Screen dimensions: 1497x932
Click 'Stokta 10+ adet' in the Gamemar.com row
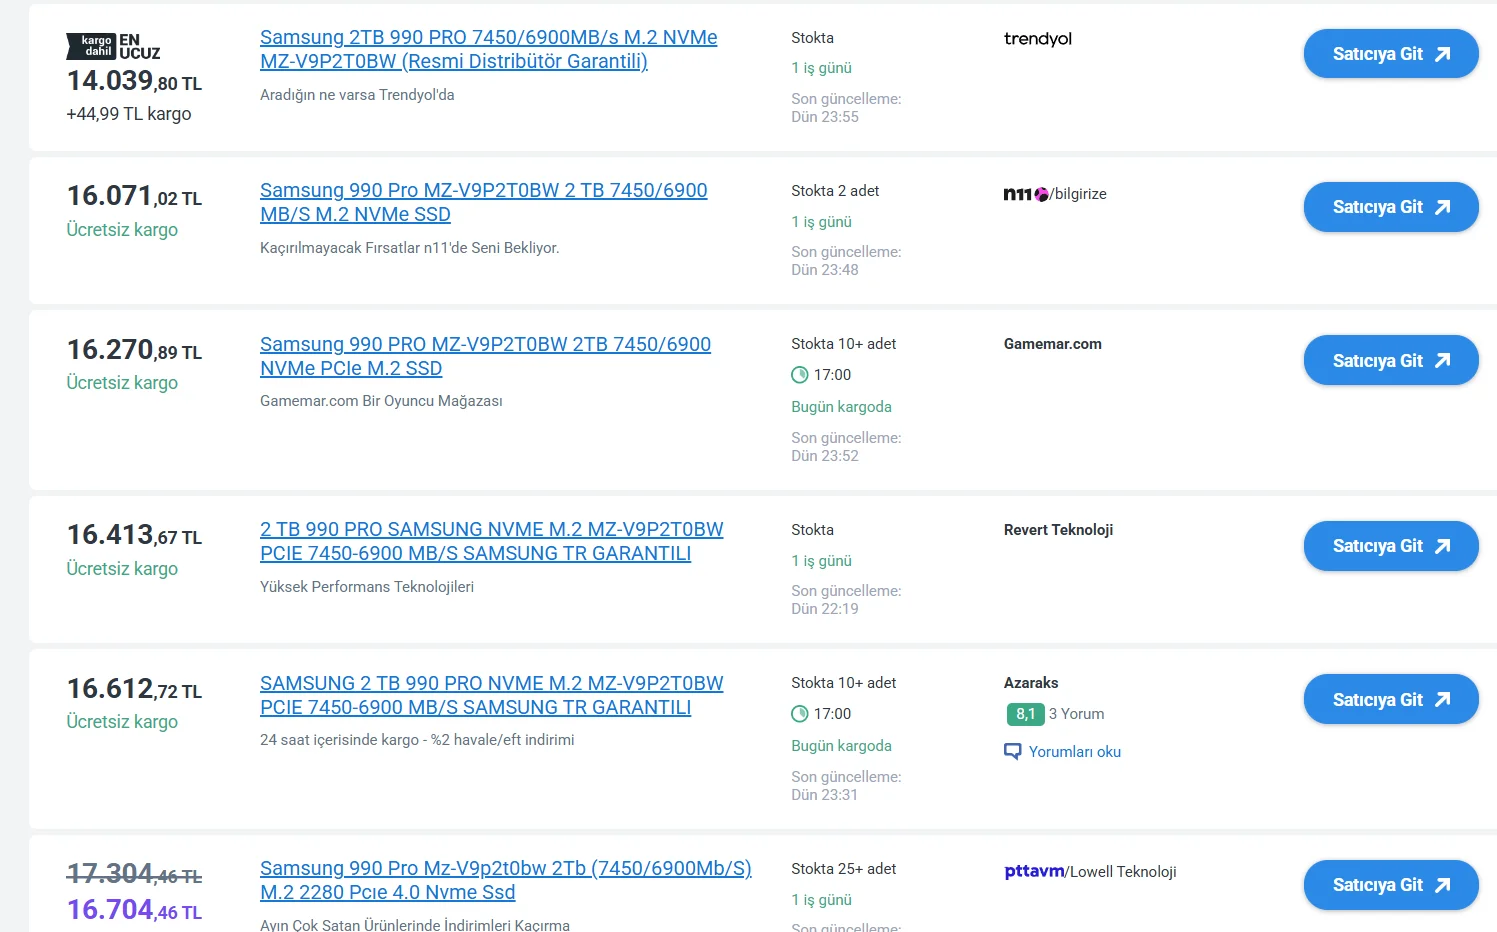click(x=843, y=344)
